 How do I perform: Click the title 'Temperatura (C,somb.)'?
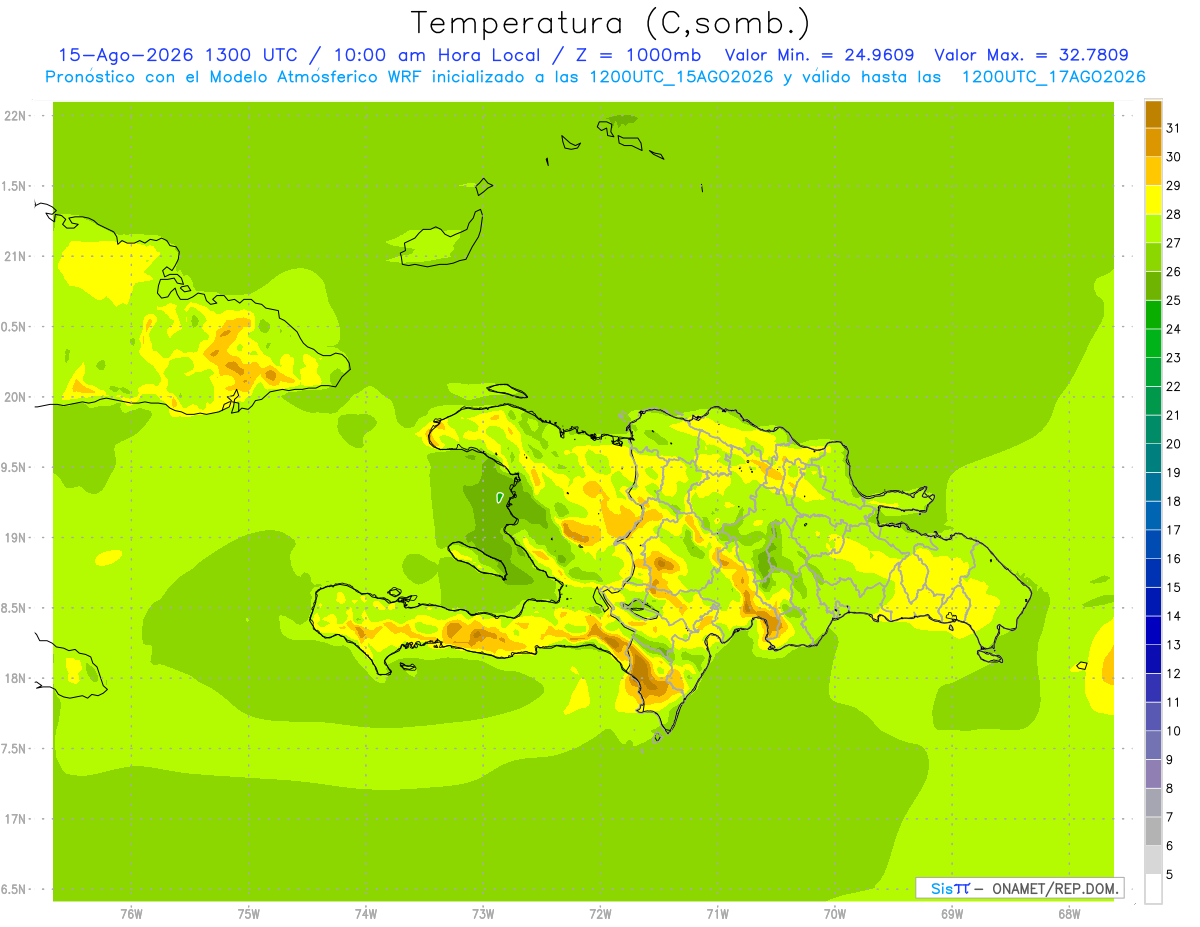(x=610, y=23)
